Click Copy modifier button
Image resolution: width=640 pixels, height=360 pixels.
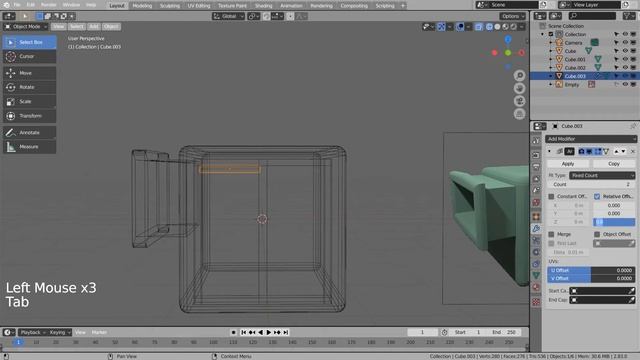tap(614, 164)
